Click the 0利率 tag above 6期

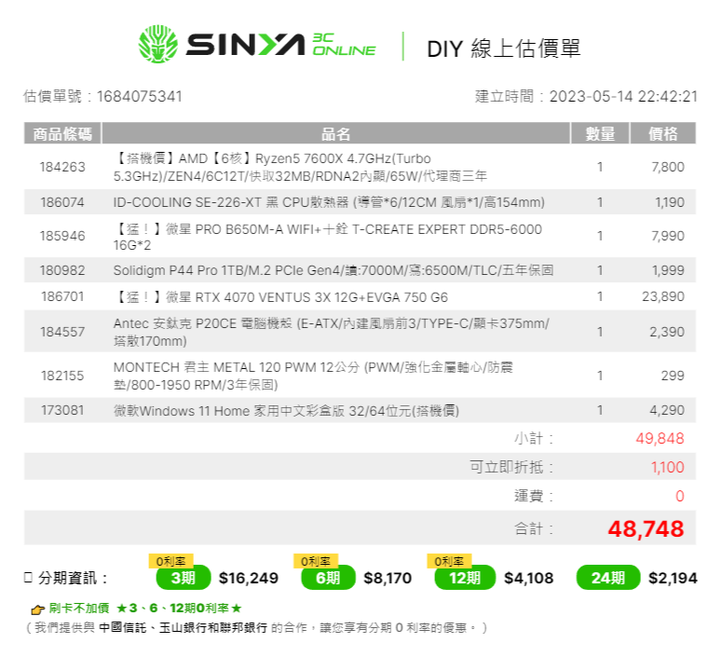tap(315, 561)
